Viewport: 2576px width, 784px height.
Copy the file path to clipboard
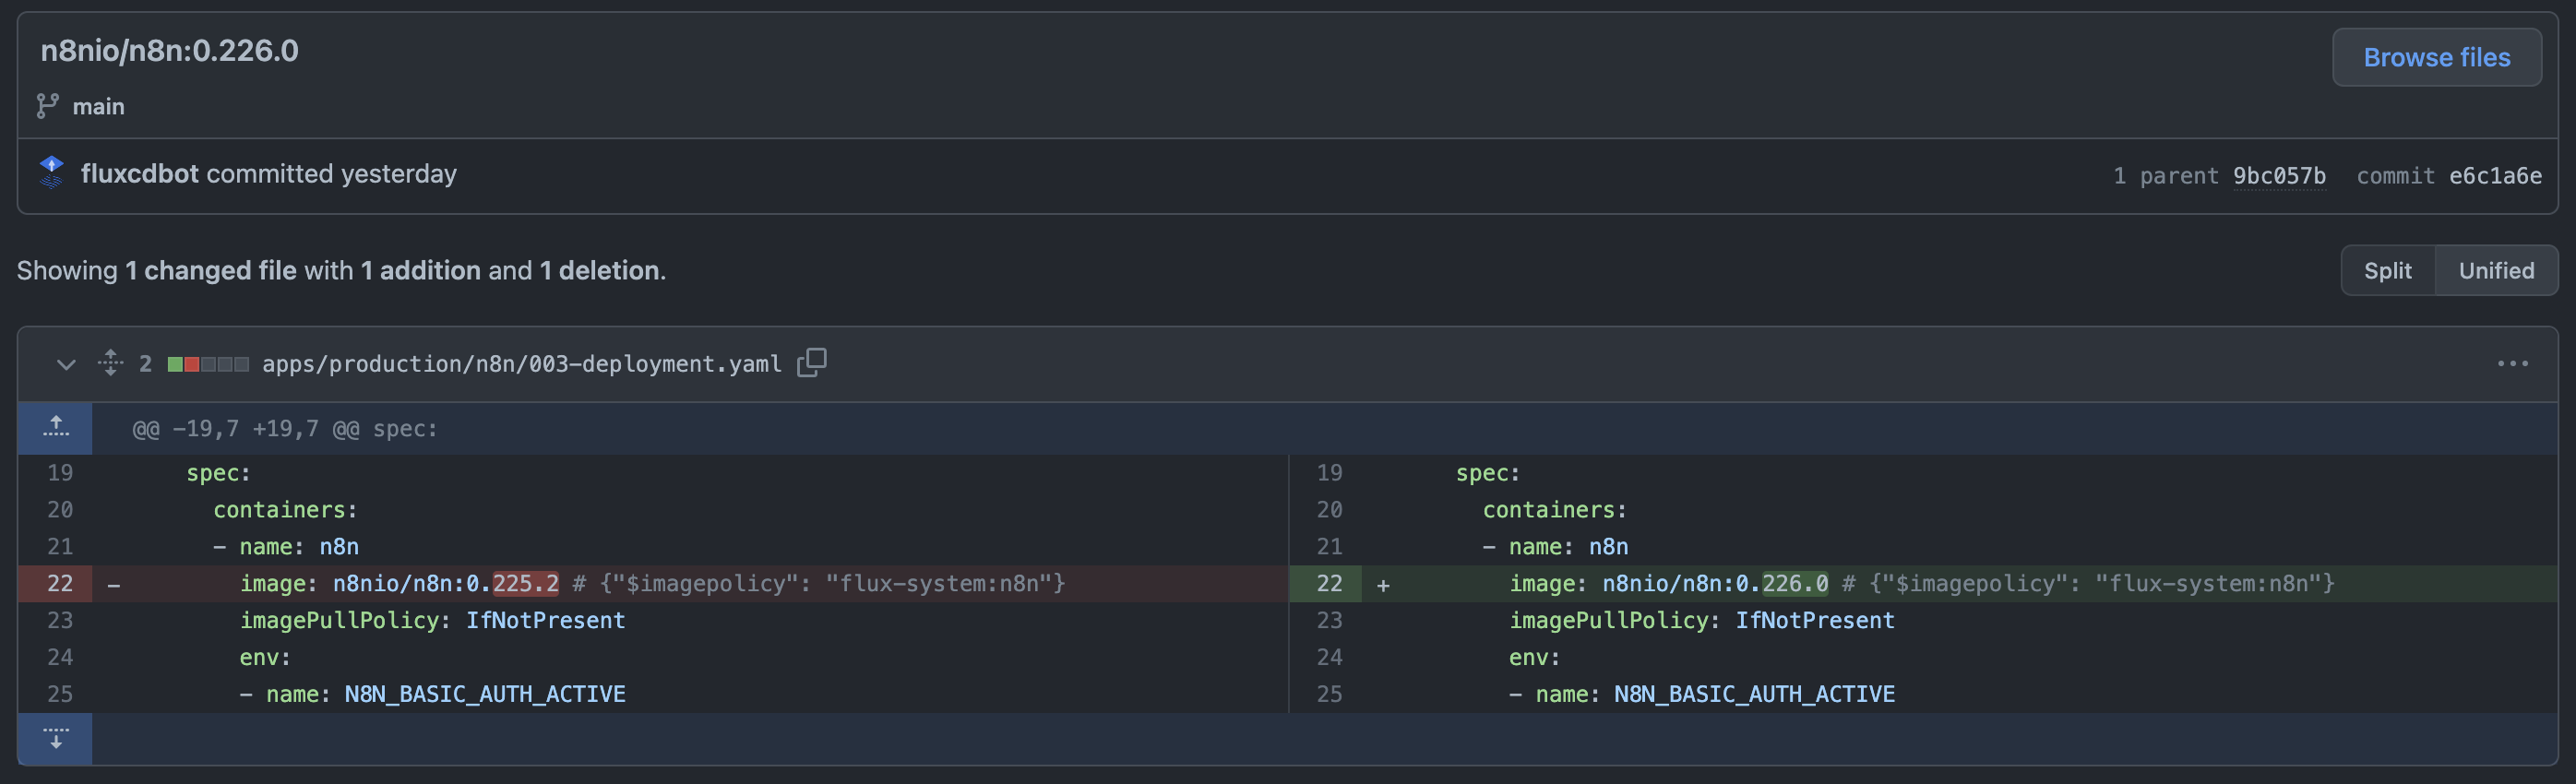click(811, 362)
